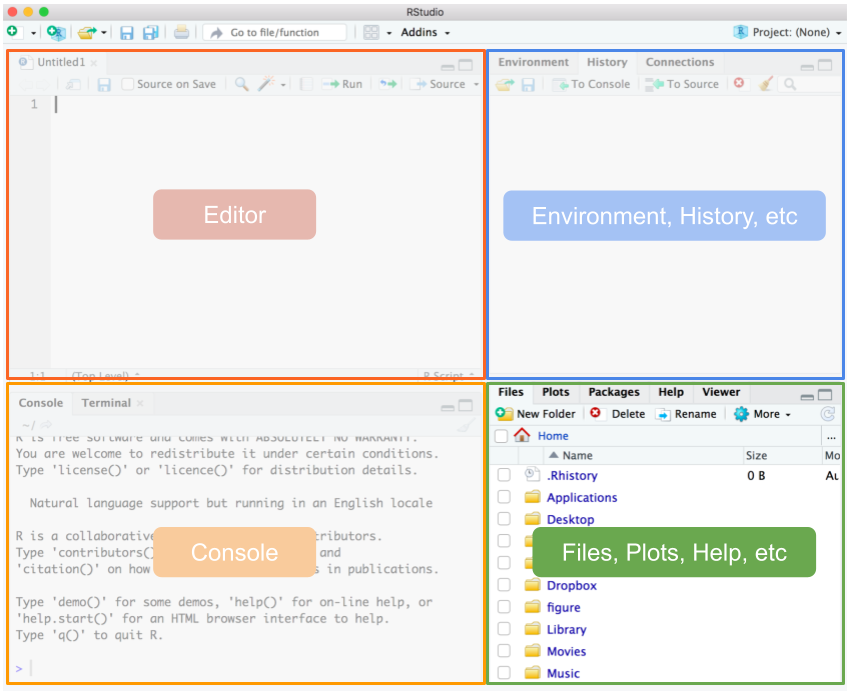Switch to the Help tab
The image size is (850, 695).
671,392
